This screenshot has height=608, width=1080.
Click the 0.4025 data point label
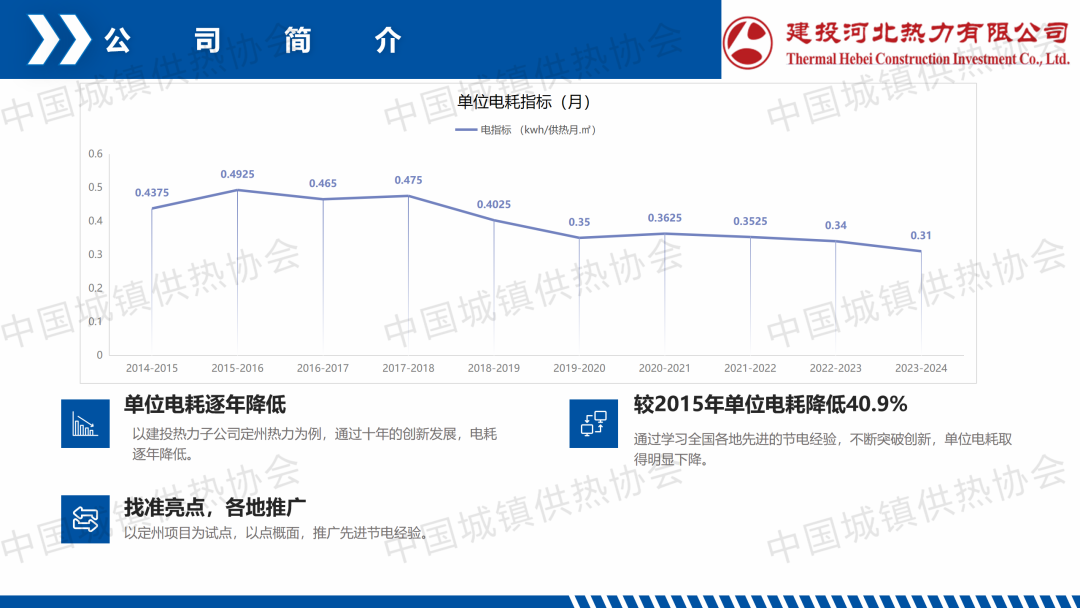tap(493, 204)
